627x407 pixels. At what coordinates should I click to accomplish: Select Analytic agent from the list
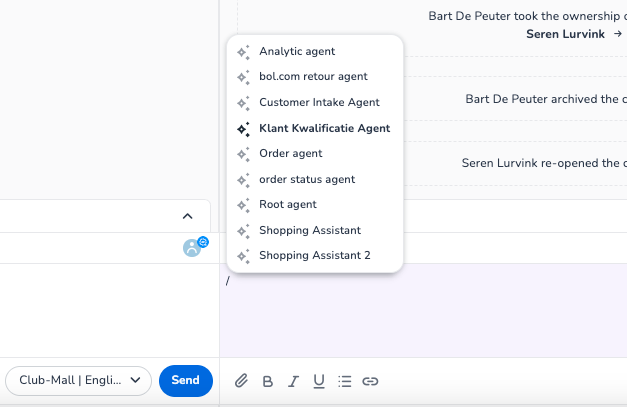pyautogui.click(x=297, y=51)
